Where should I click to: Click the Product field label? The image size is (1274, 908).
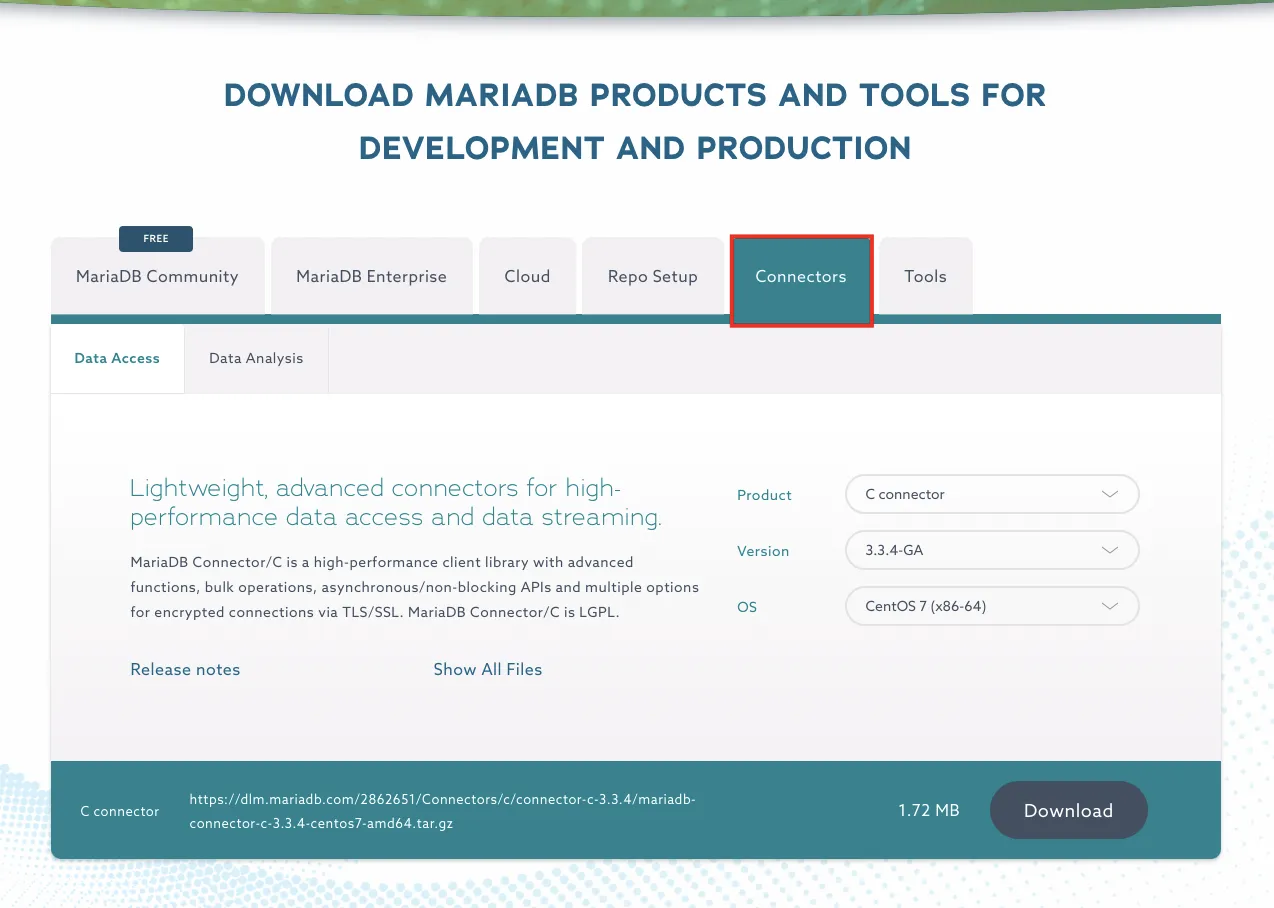(764, 495)
